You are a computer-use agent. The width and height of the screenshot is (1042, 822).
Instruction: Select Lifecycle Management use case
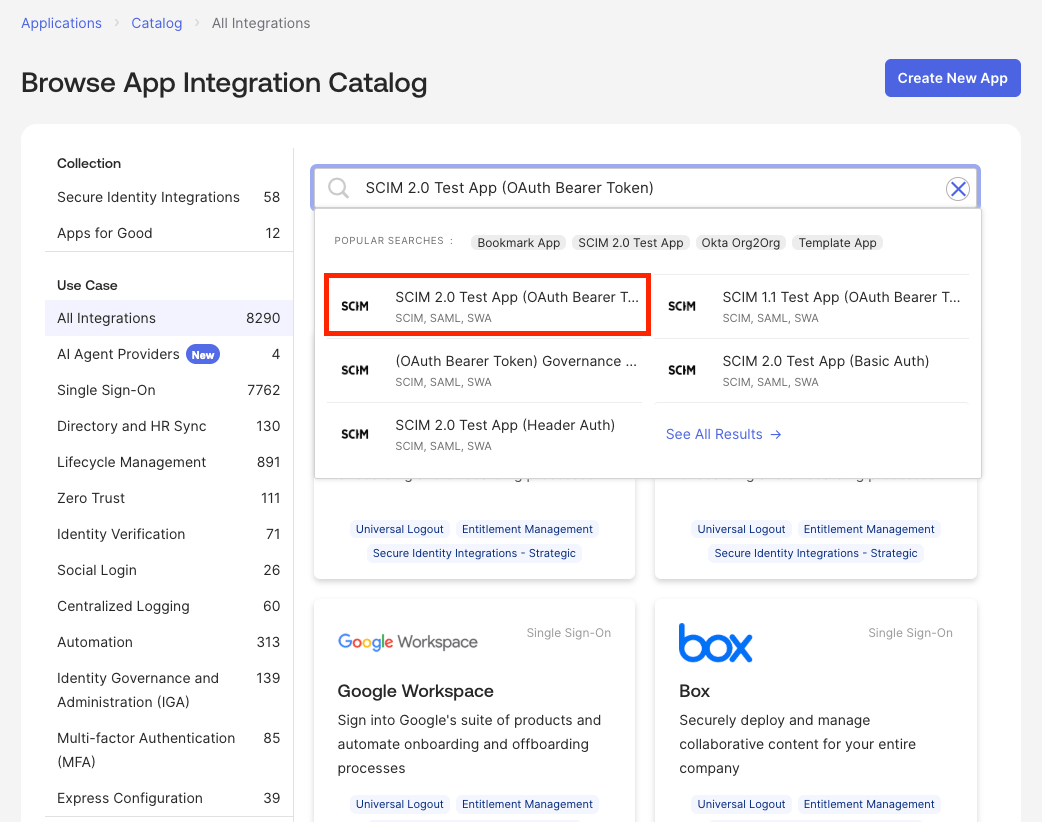169,462
